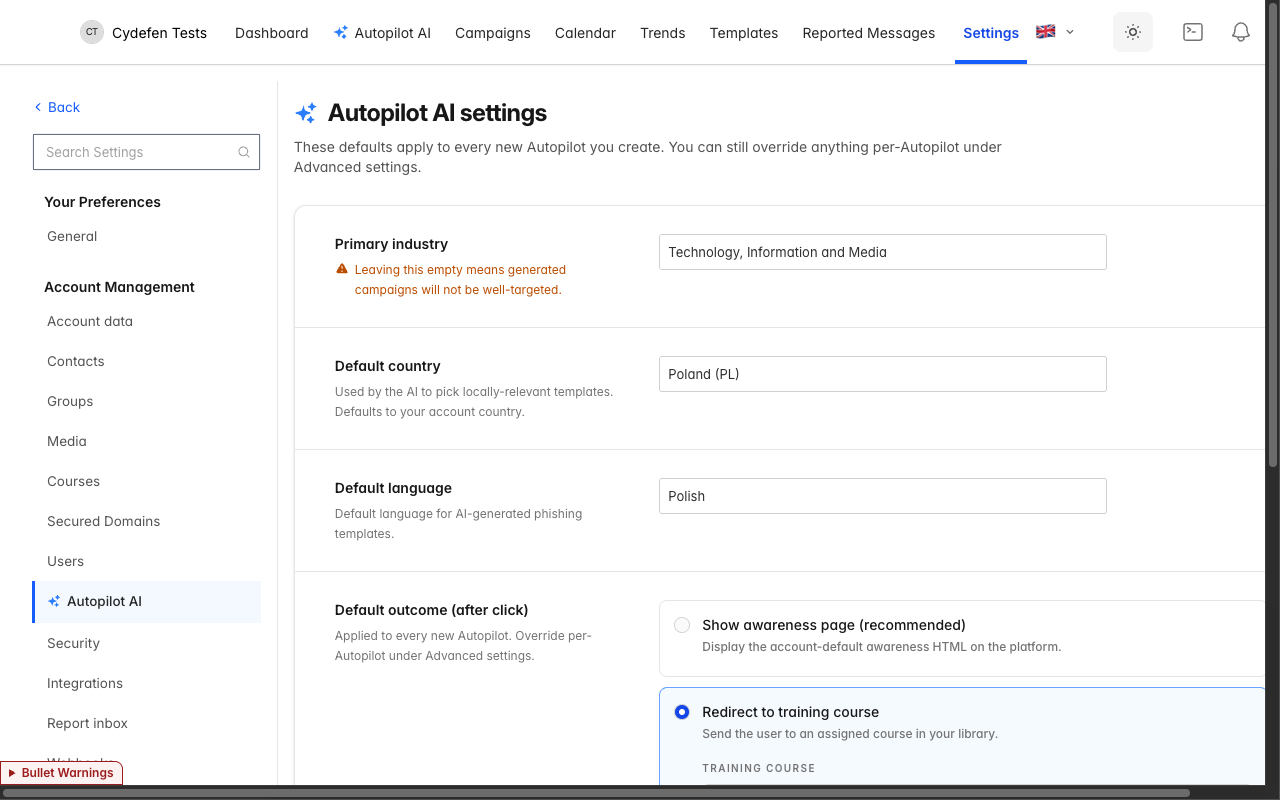Select Redirect to training course radio option
Image resolution: width=1280 pixels, height=800 pixels.
click(x=682, y=712)
